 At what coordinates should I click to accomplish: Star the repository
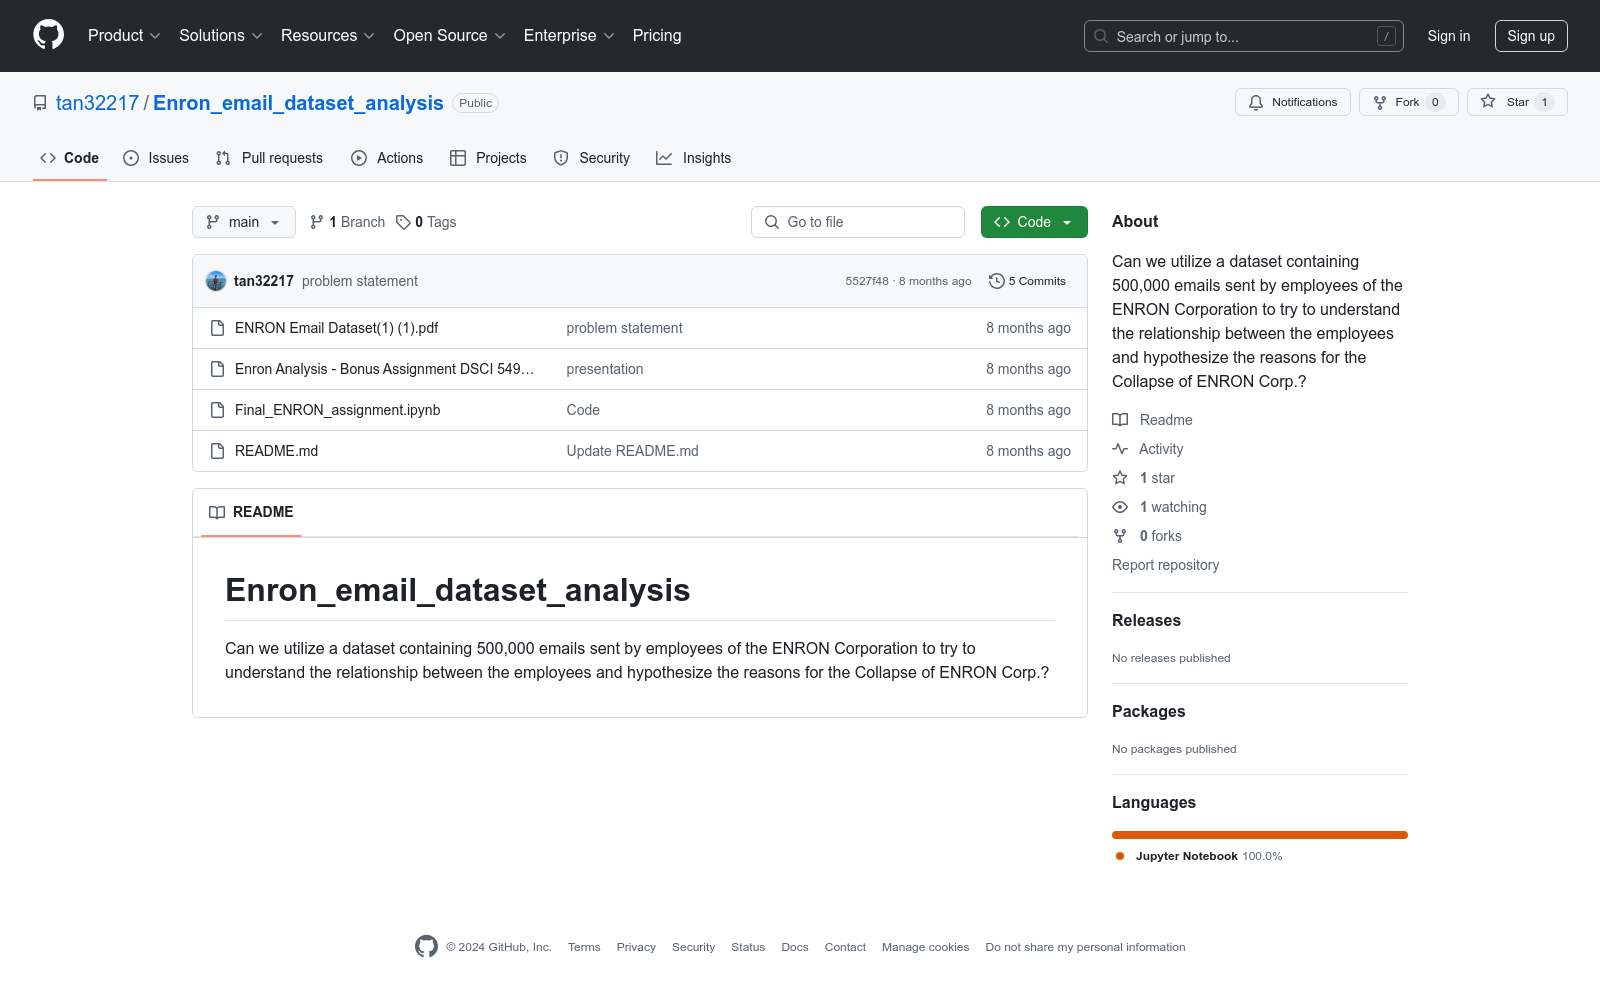[1517, 102]
